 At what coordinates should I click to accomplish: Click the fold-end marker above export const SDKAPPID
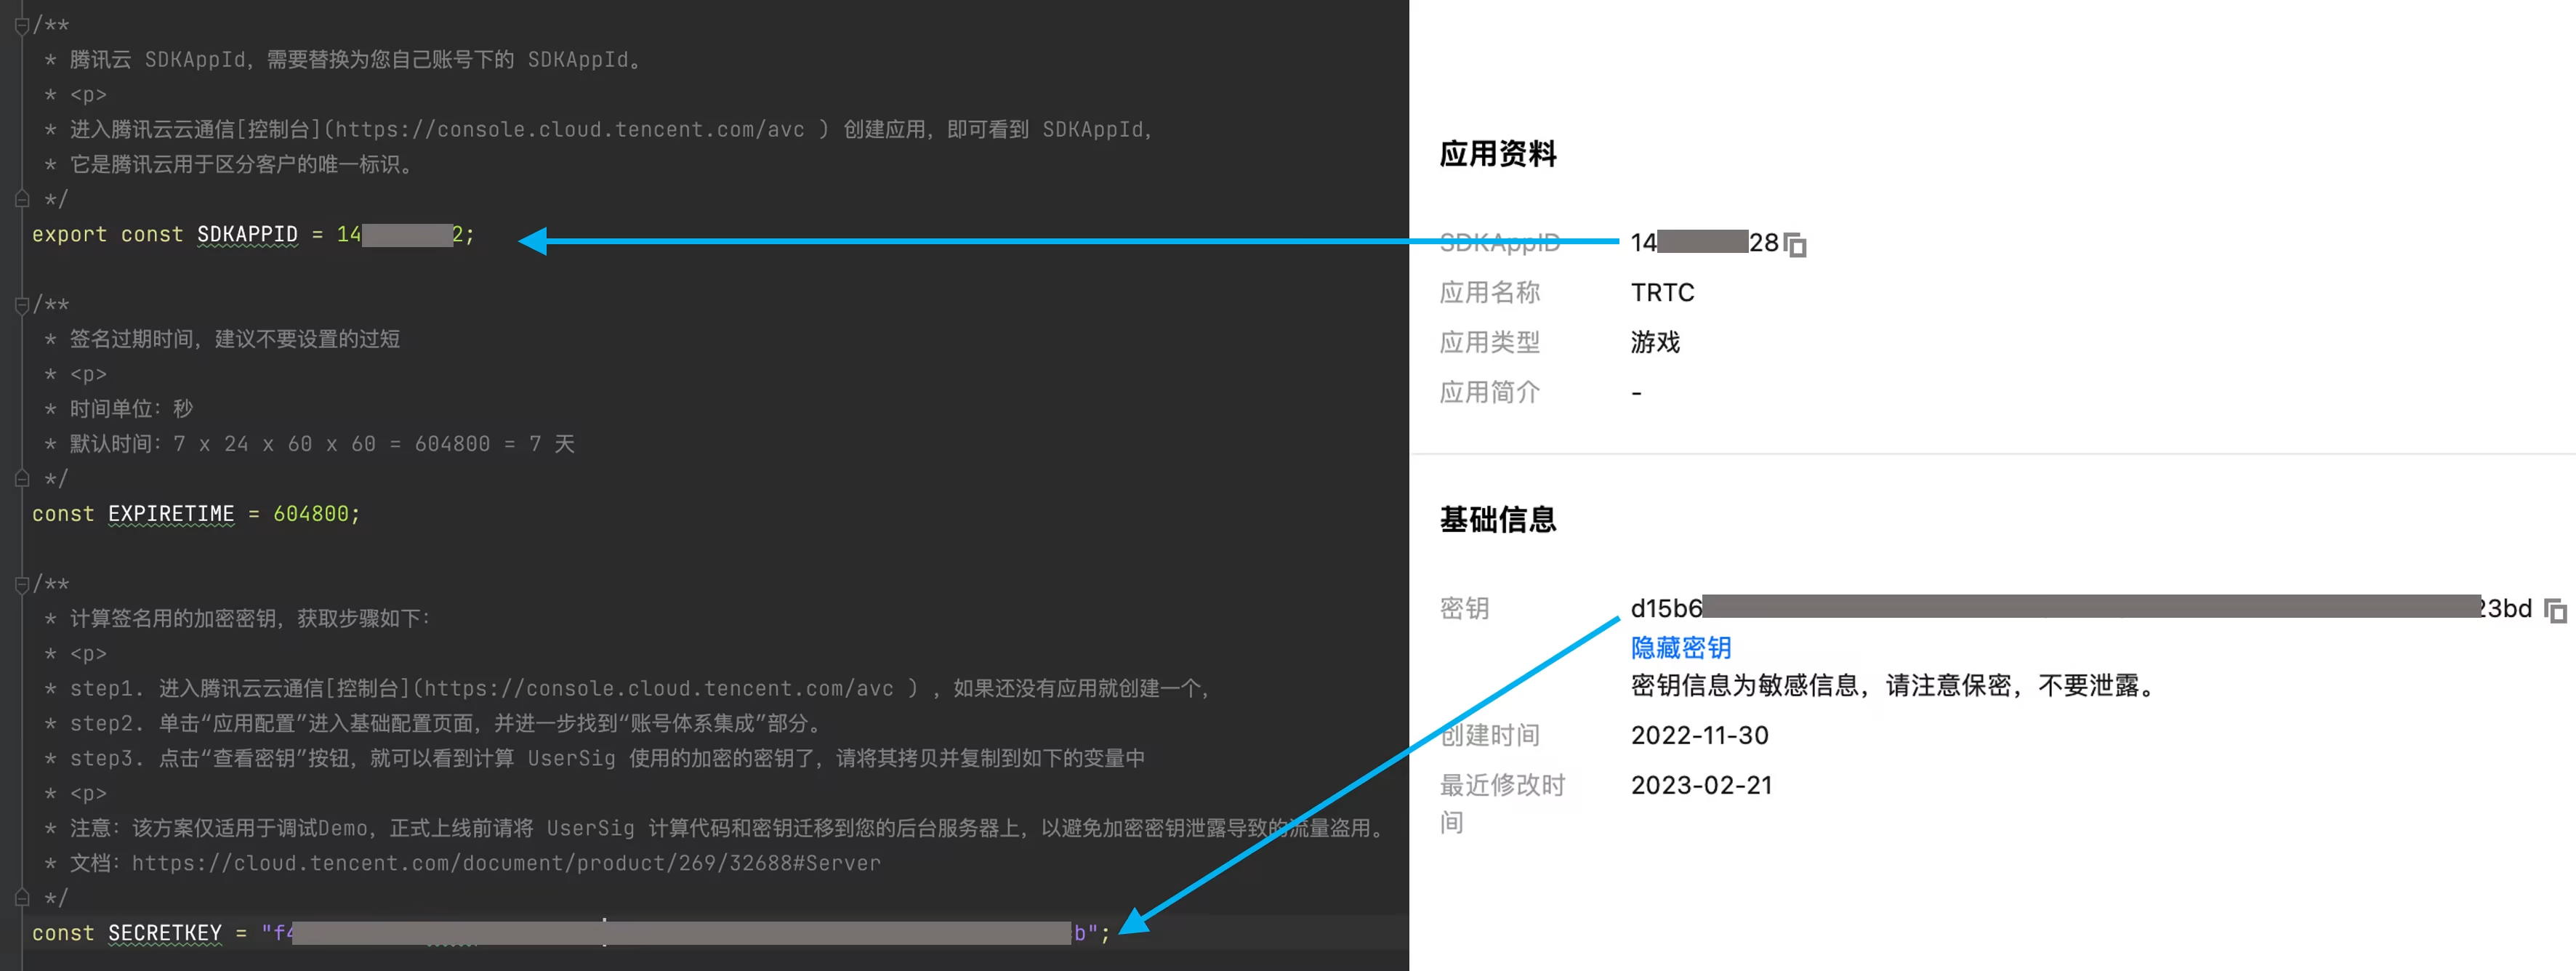22,199
